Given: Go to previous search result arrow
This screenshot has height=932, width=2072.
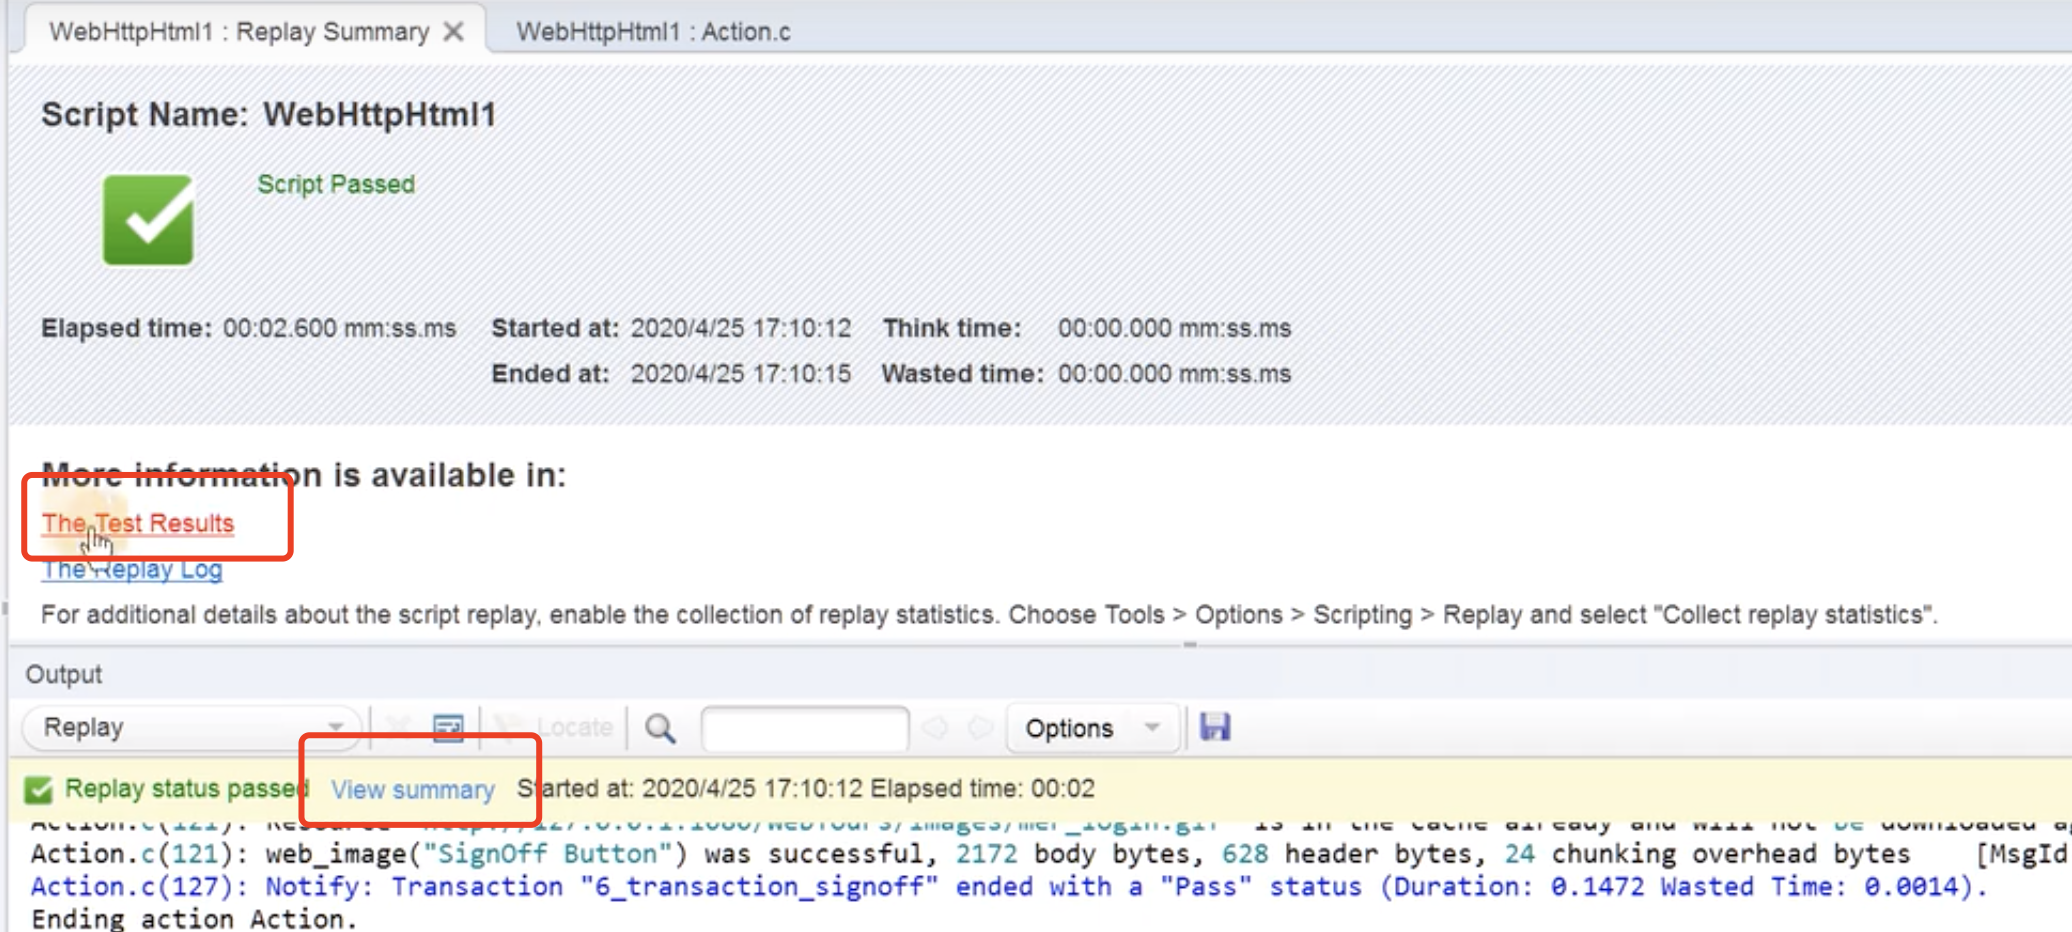Looking at the screenshot, I should tap(934, 727).
